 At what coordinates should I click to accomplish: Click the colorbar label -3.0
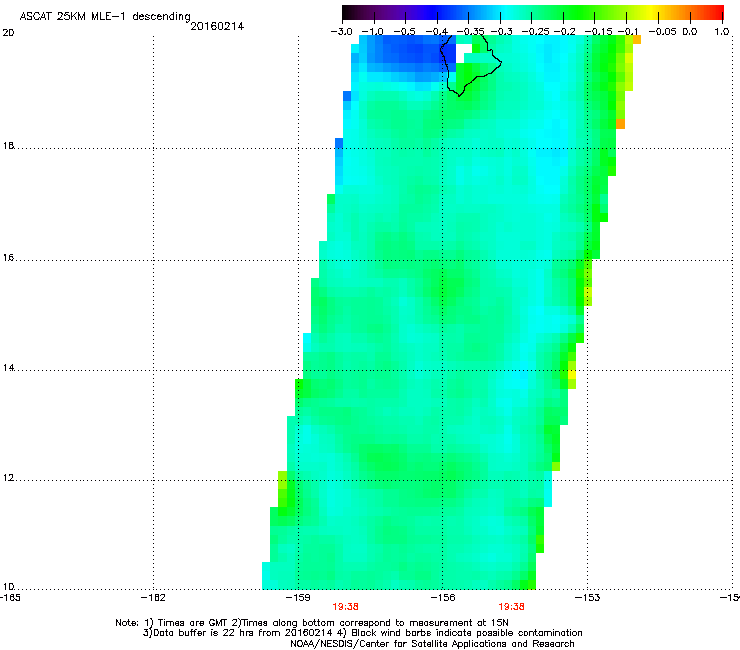click(341, 32)
